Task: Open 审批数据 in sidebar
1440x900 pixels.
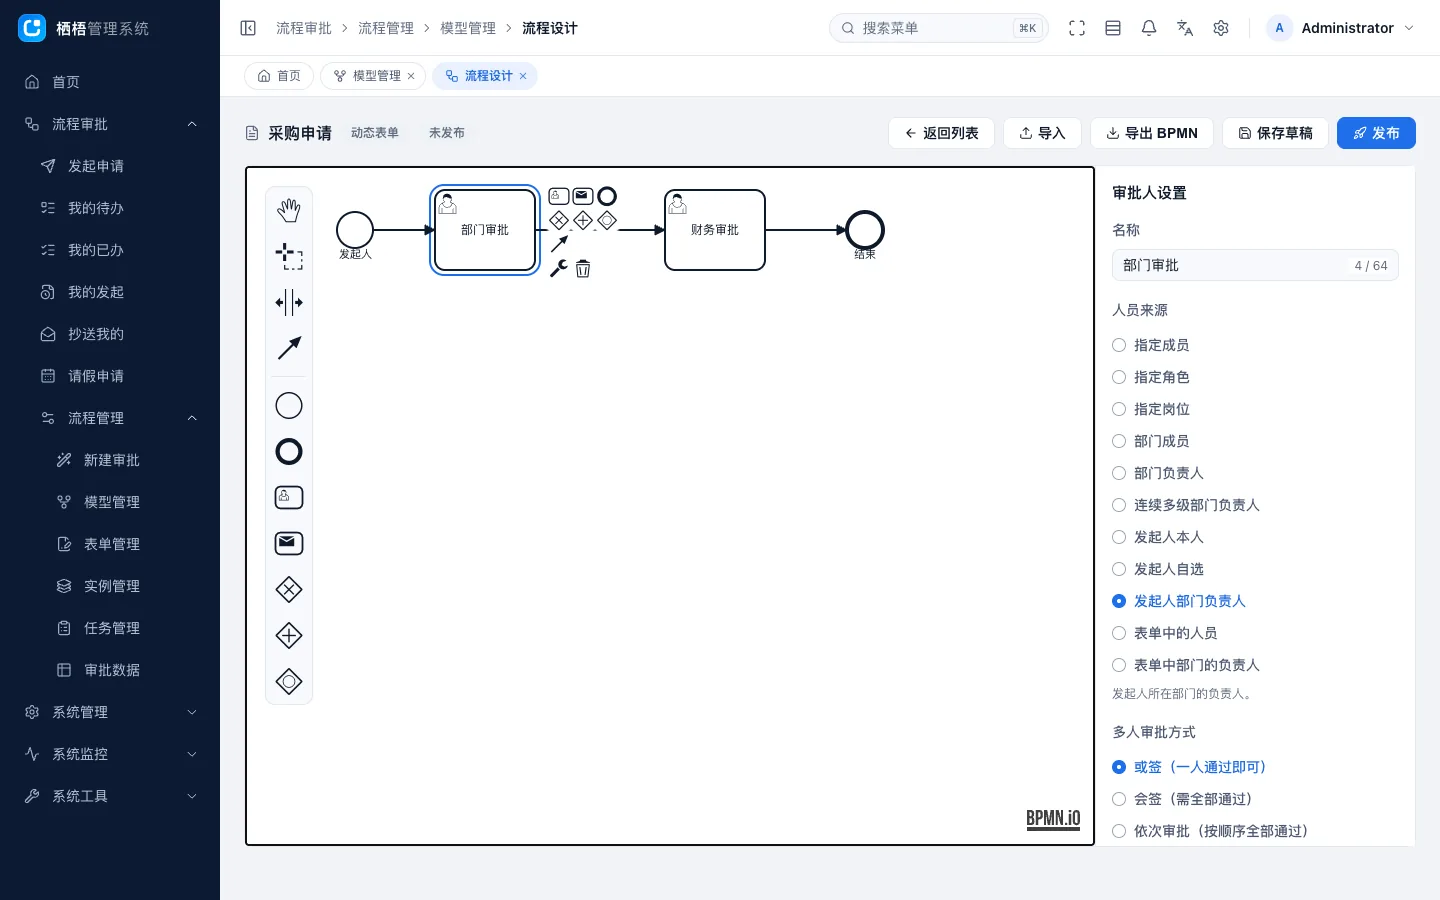Action: [x=110, y=670]
